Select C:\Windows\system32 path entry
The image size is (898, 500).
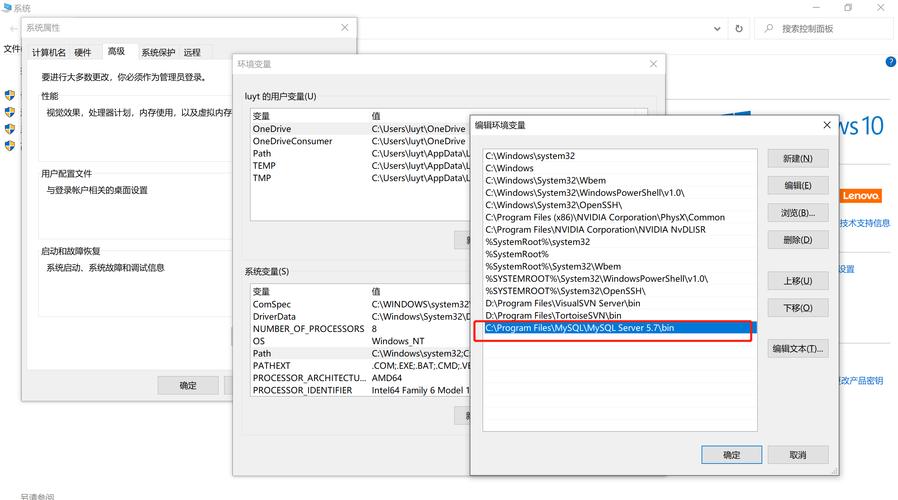click(620, 156)
